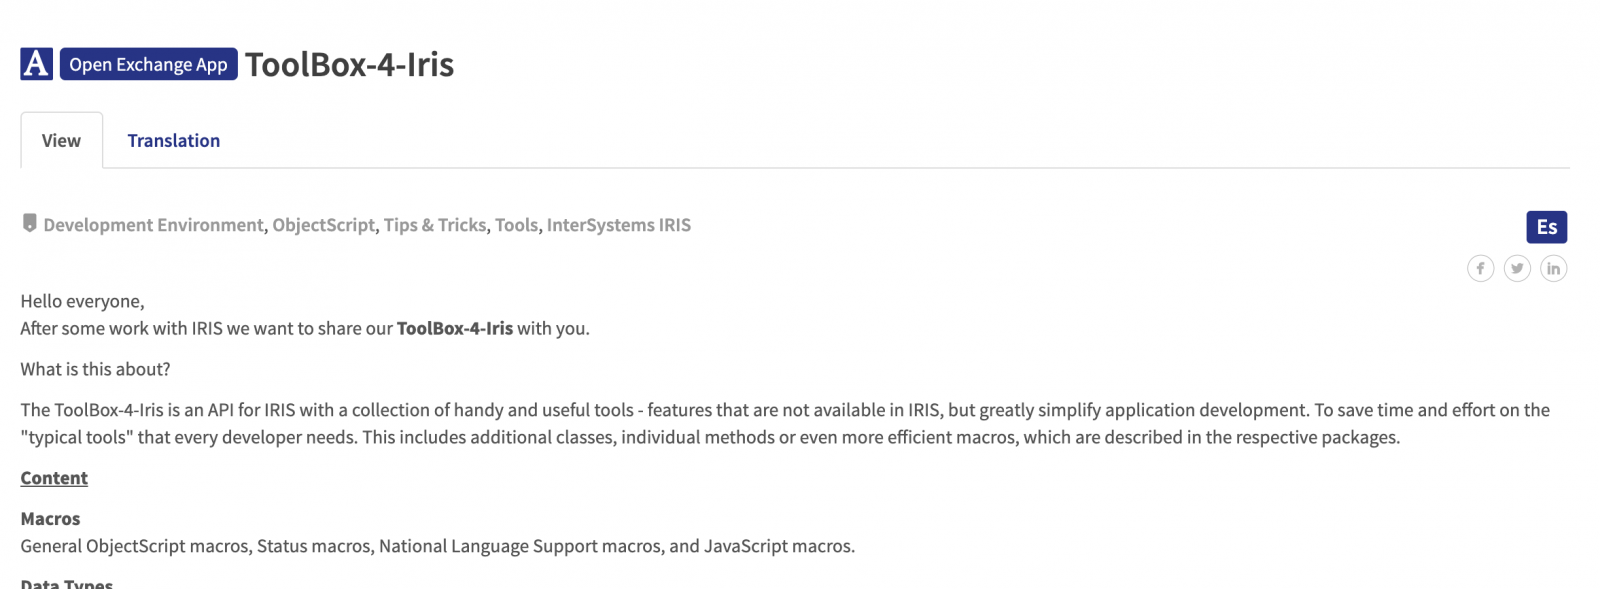Click the bold ToolBox-4-Iris text in intro
Image resolution: width=1600 pixels, height=589 pixels.
455,328
